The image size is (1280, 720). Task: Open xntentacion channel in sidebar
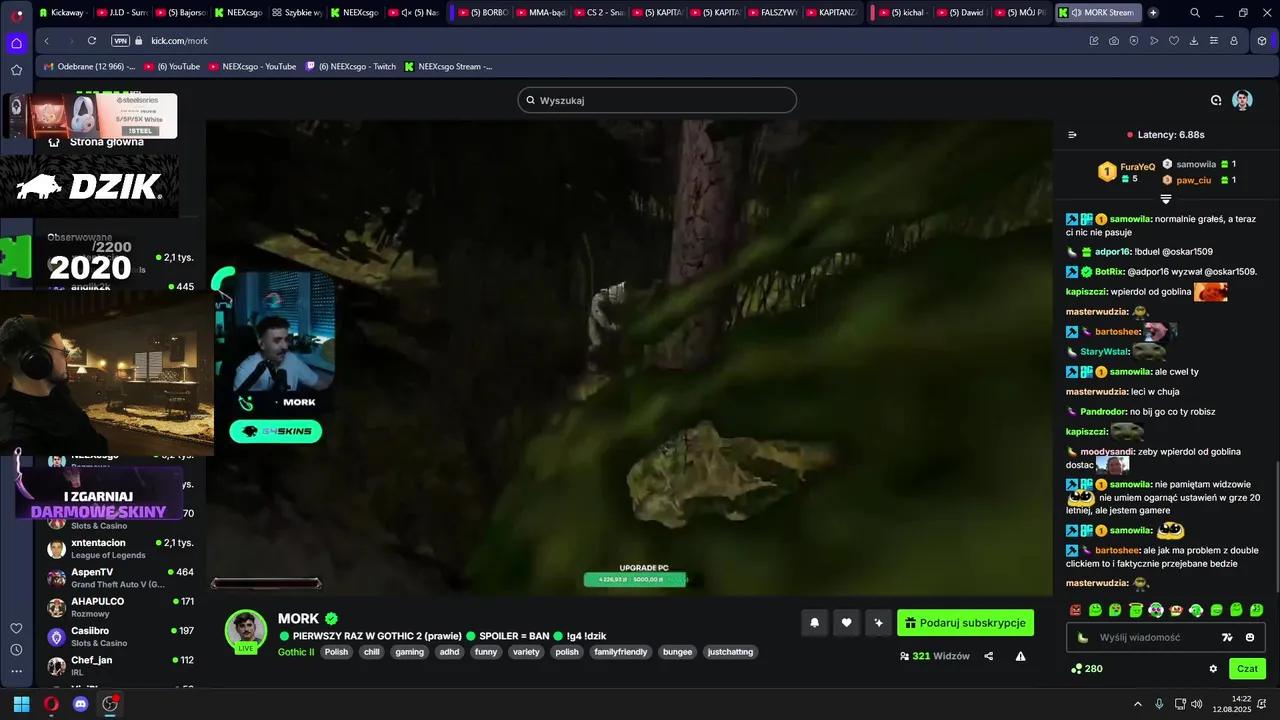(x=120, y=549)
